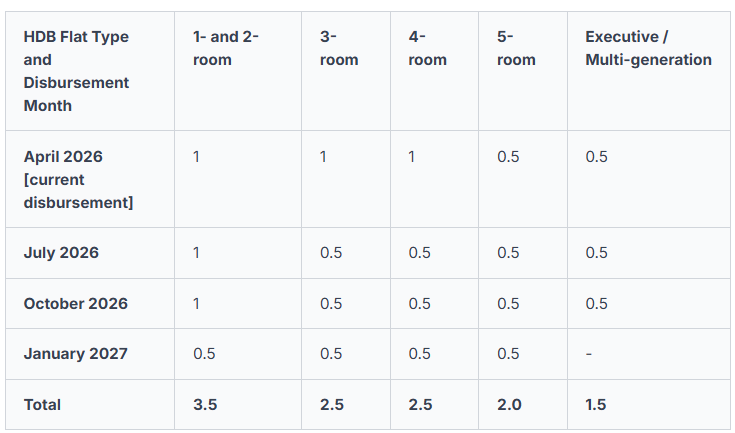This screenshot has width=735, height=433.
Task: Select the 'July 2026' row label
Action: click(x=61, y=253)
